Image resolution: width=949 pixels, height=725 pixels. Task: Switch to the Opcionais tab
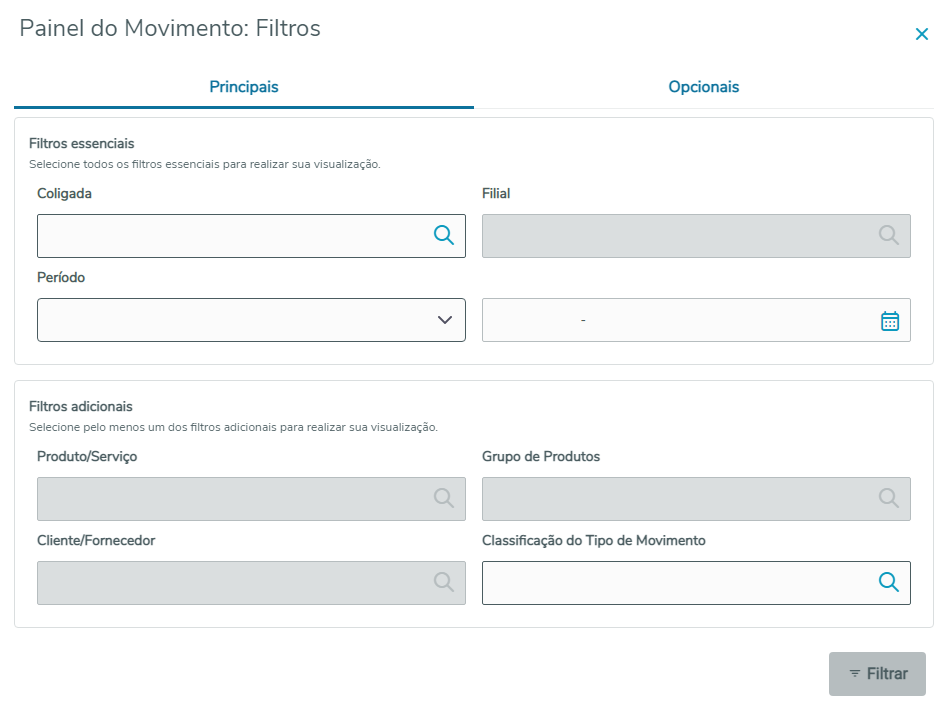click(704, 87)
